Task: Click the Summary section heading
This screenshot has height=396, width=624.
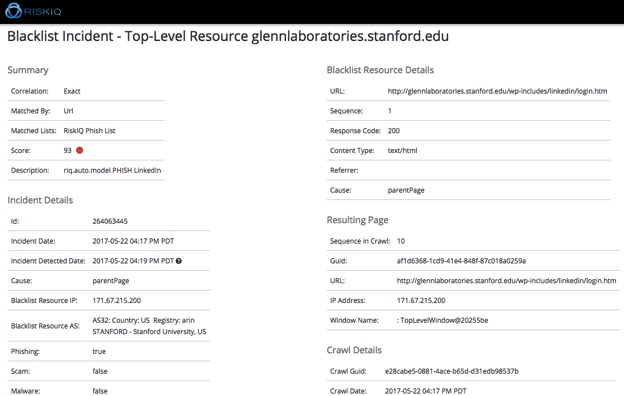Action: 28,70
